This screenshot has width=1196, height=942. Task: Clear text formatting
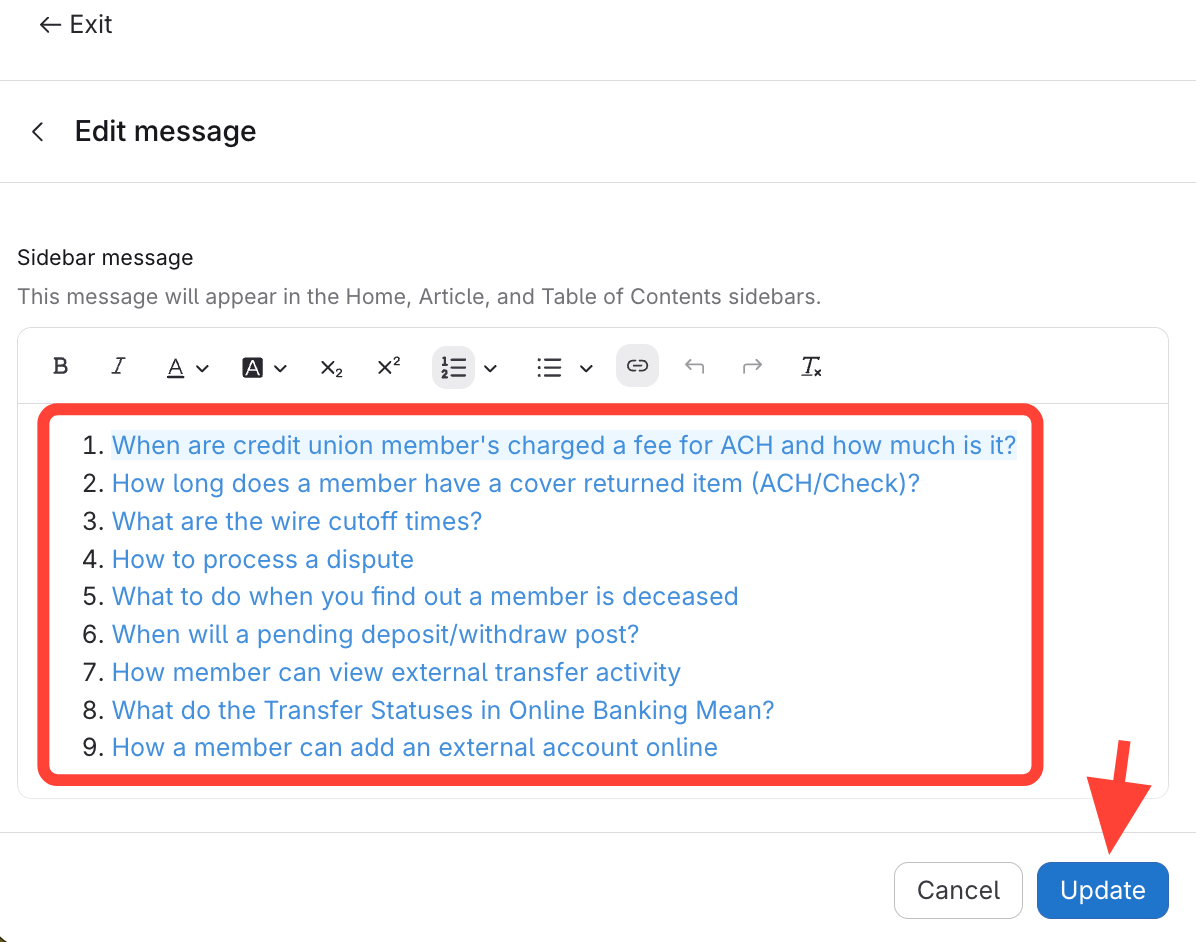[811, 367]
